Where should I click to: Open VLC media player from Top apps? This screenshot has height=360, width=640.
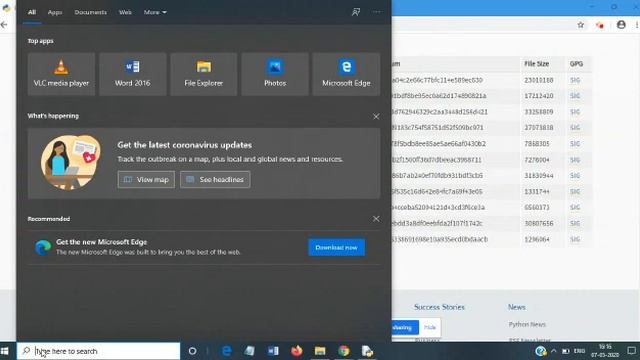coord(61,74)
